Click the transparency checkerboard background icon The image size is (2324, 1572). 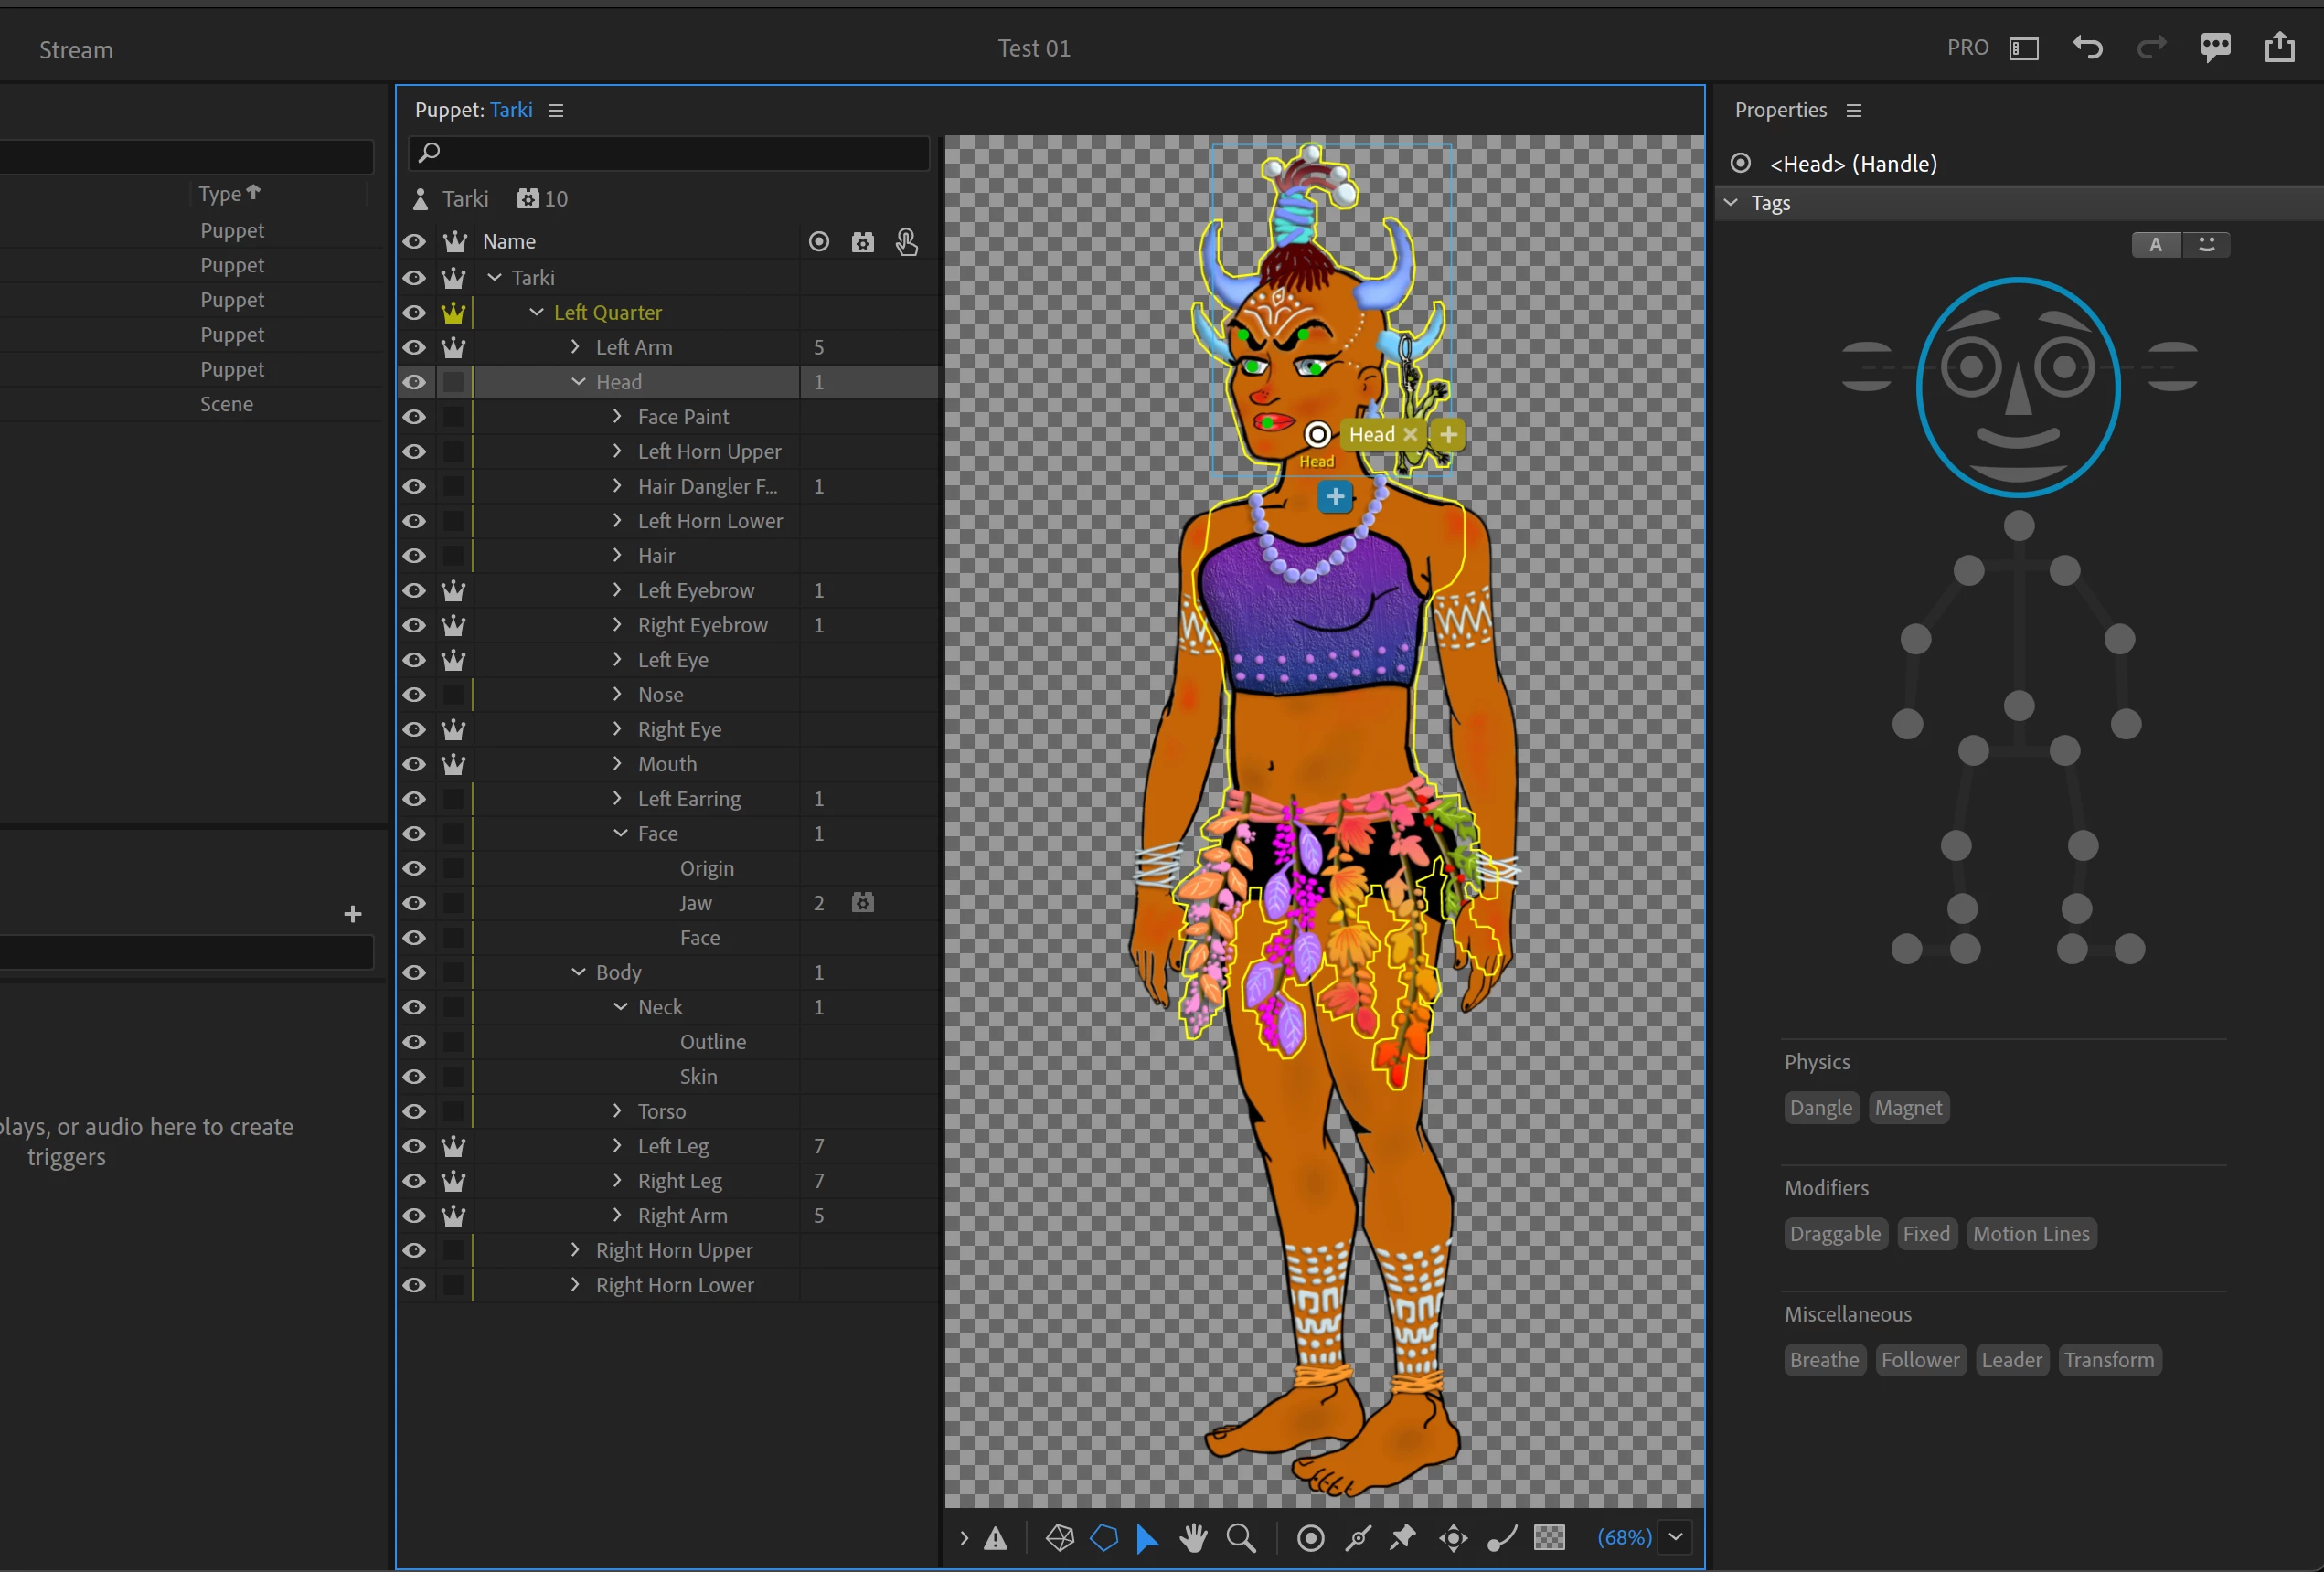(1549, 1538)
